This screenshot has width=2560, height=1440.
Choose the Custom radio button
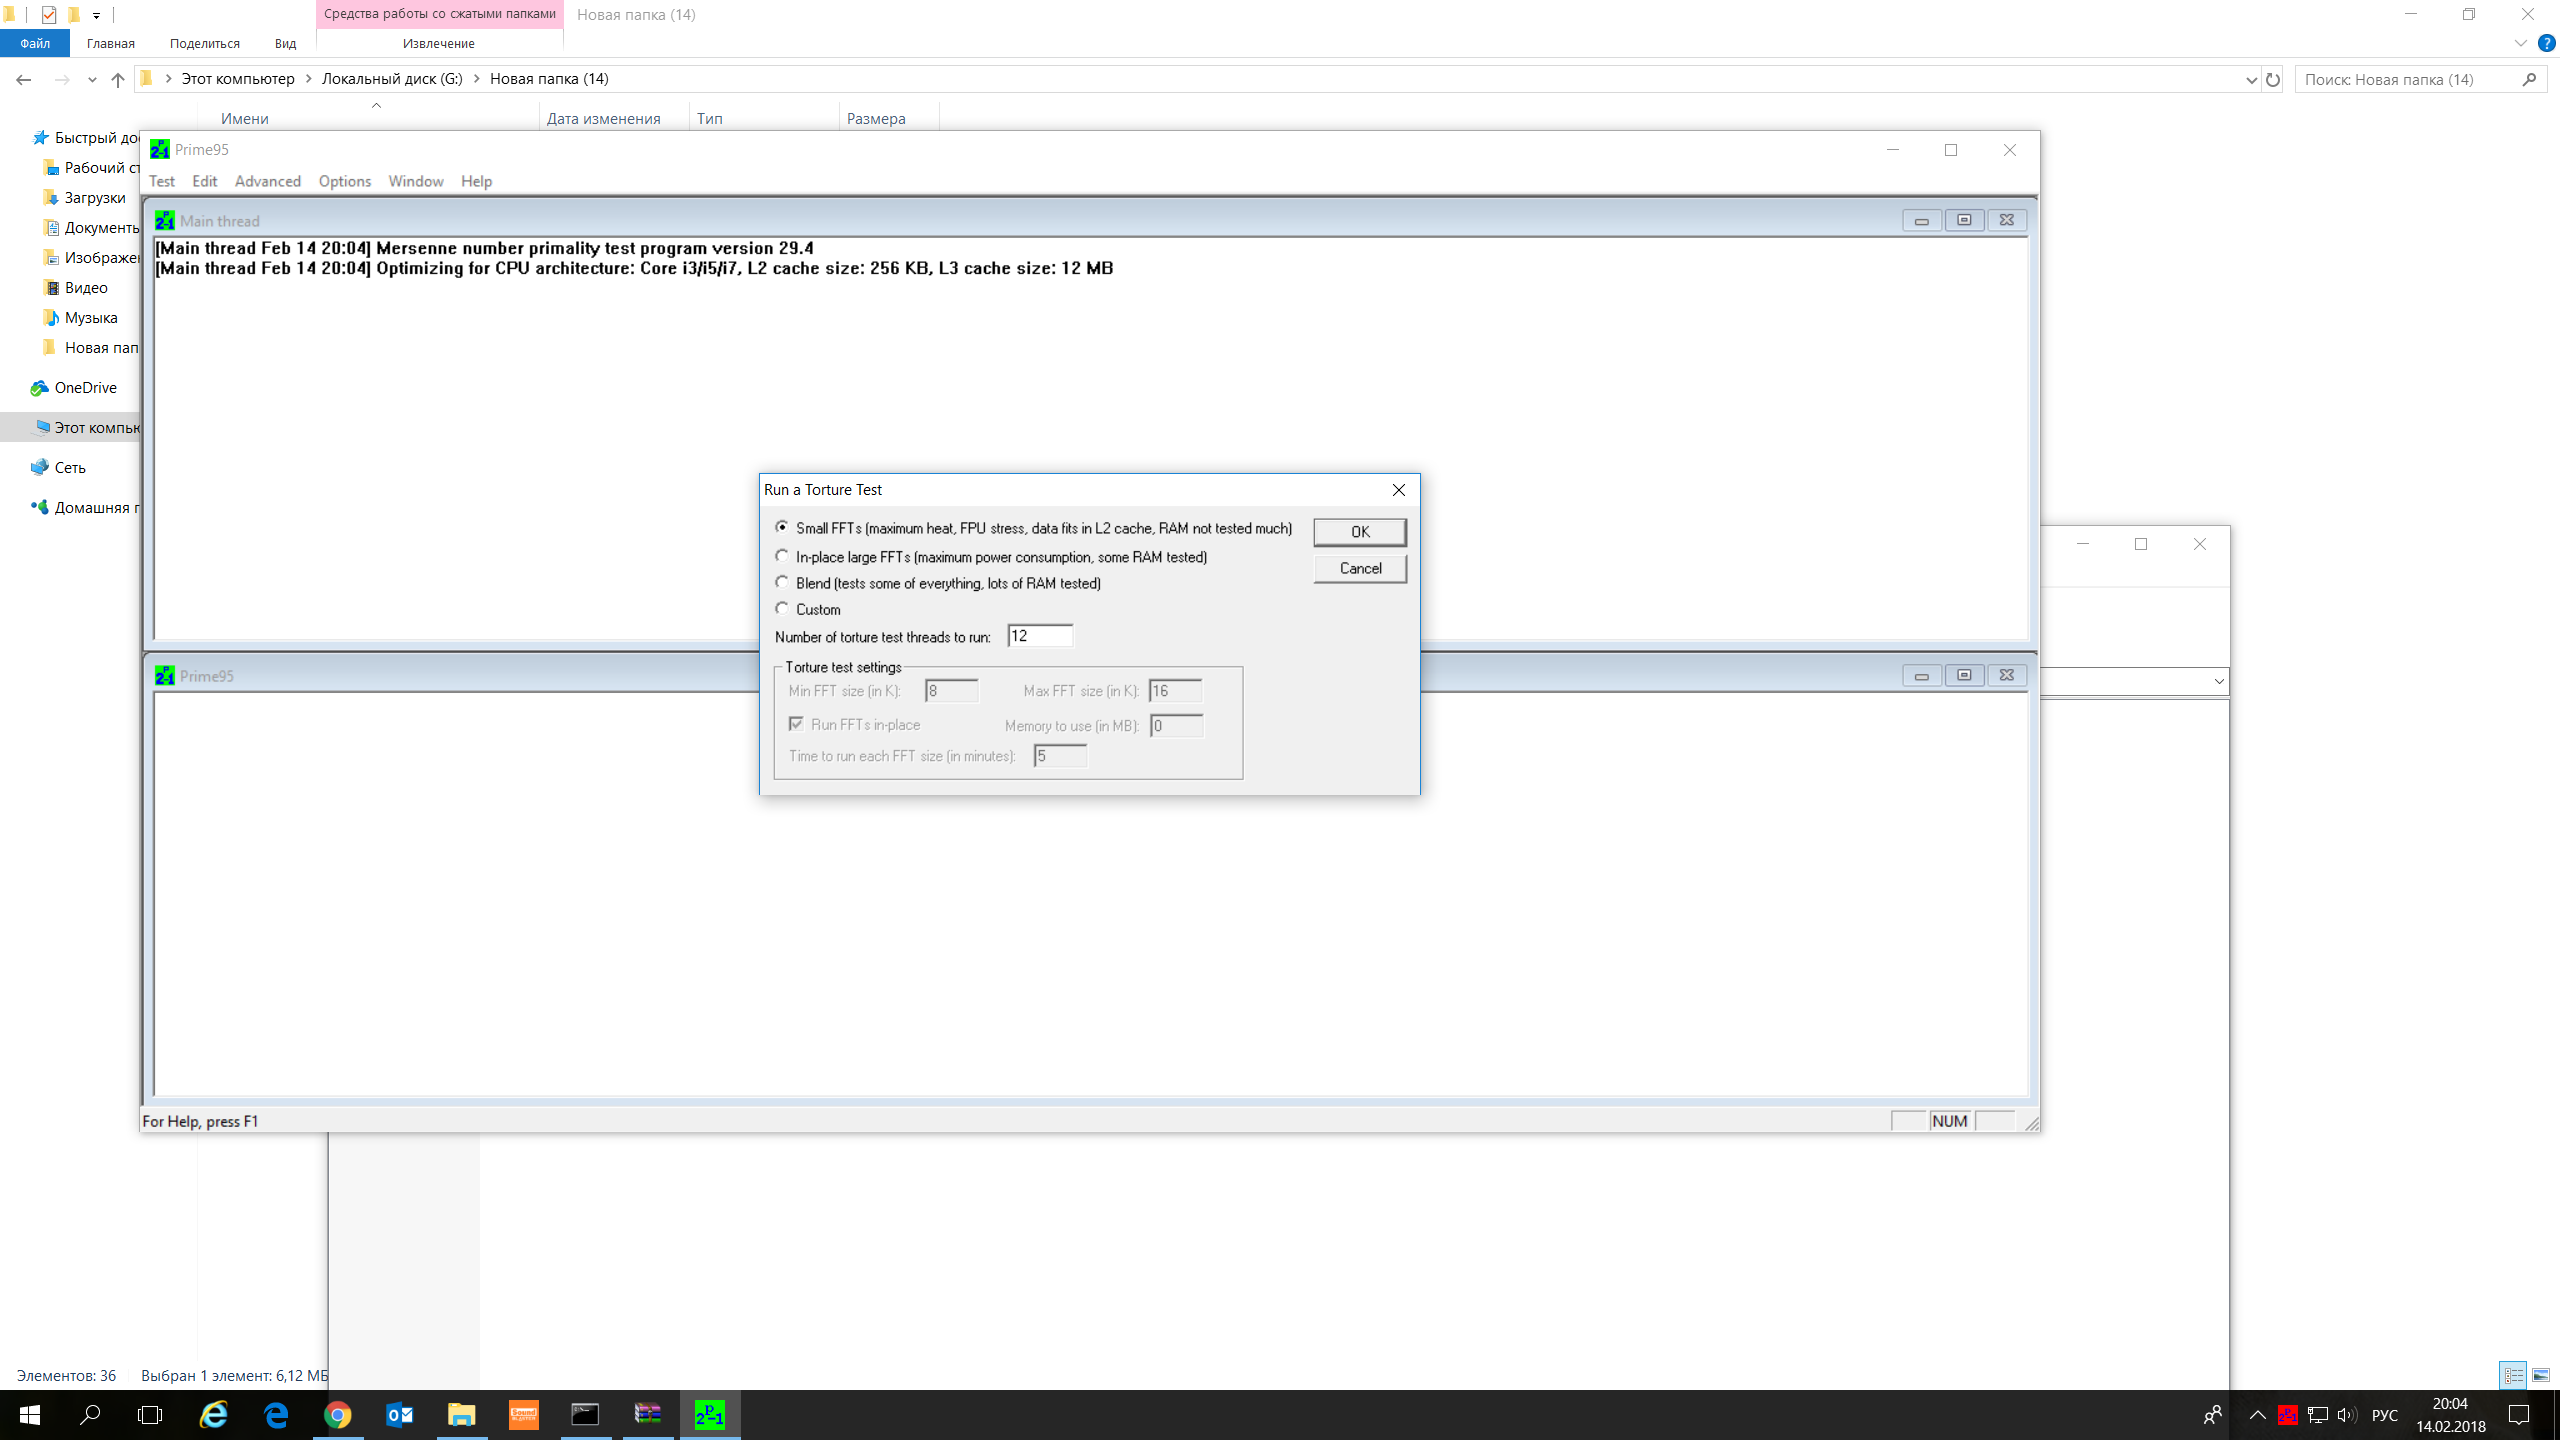point(782,608)
